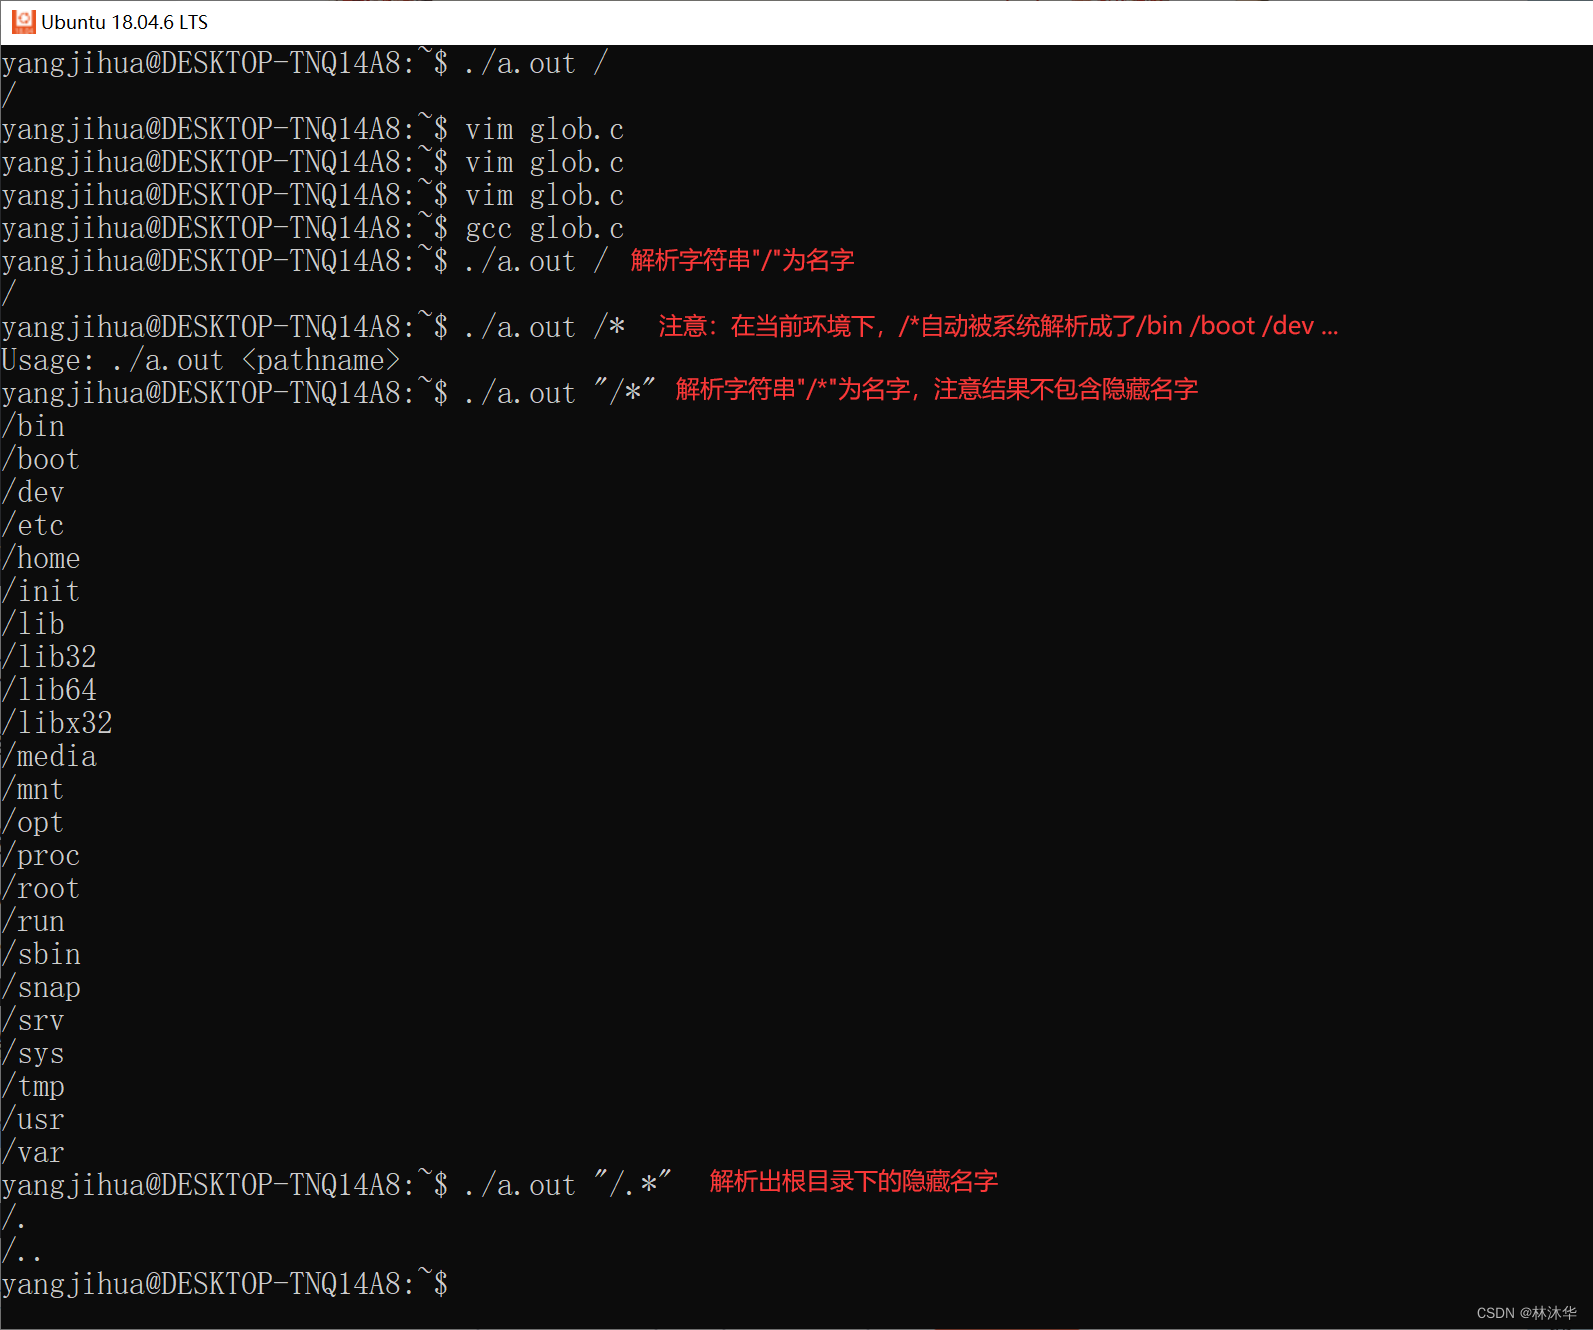Click the Ubuntu icon in the title bar

22,21
